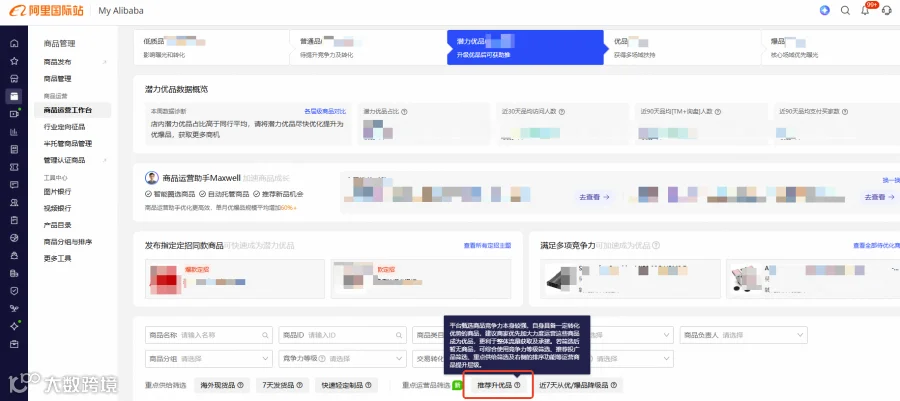Click the headset customer service icon
900x401 pixels.
coord(886,10)
